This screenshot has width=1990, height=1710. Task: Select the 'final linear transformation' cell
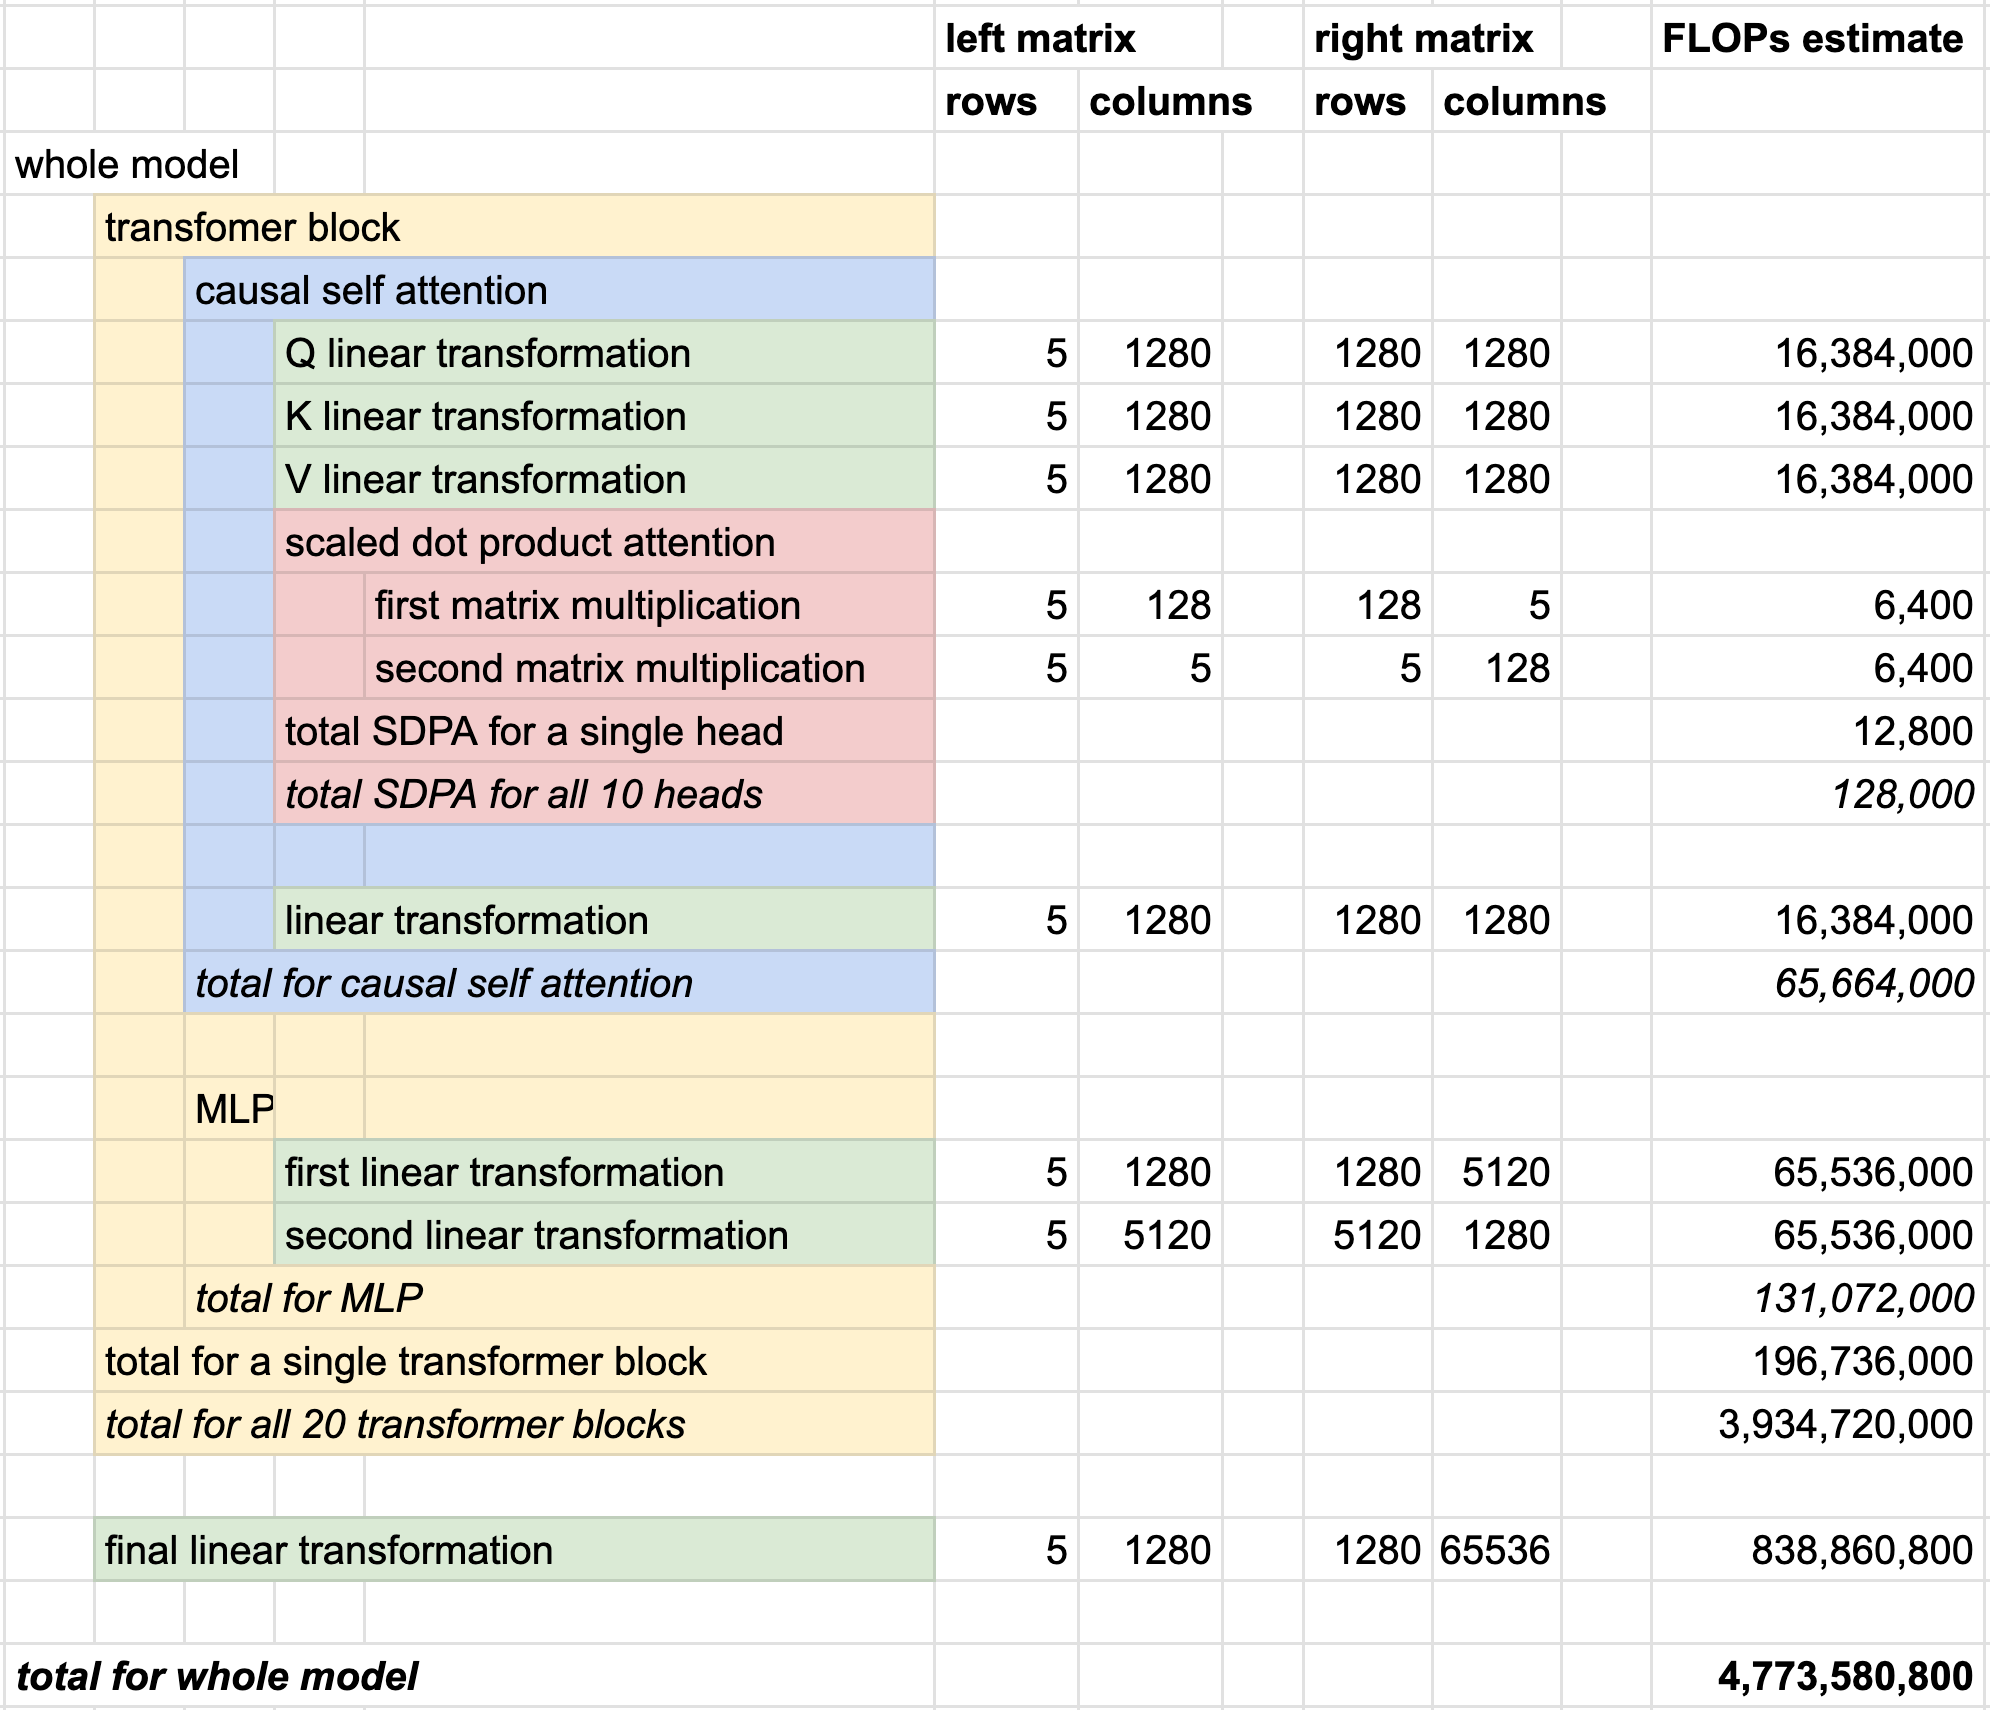[x=329, y=1551]
